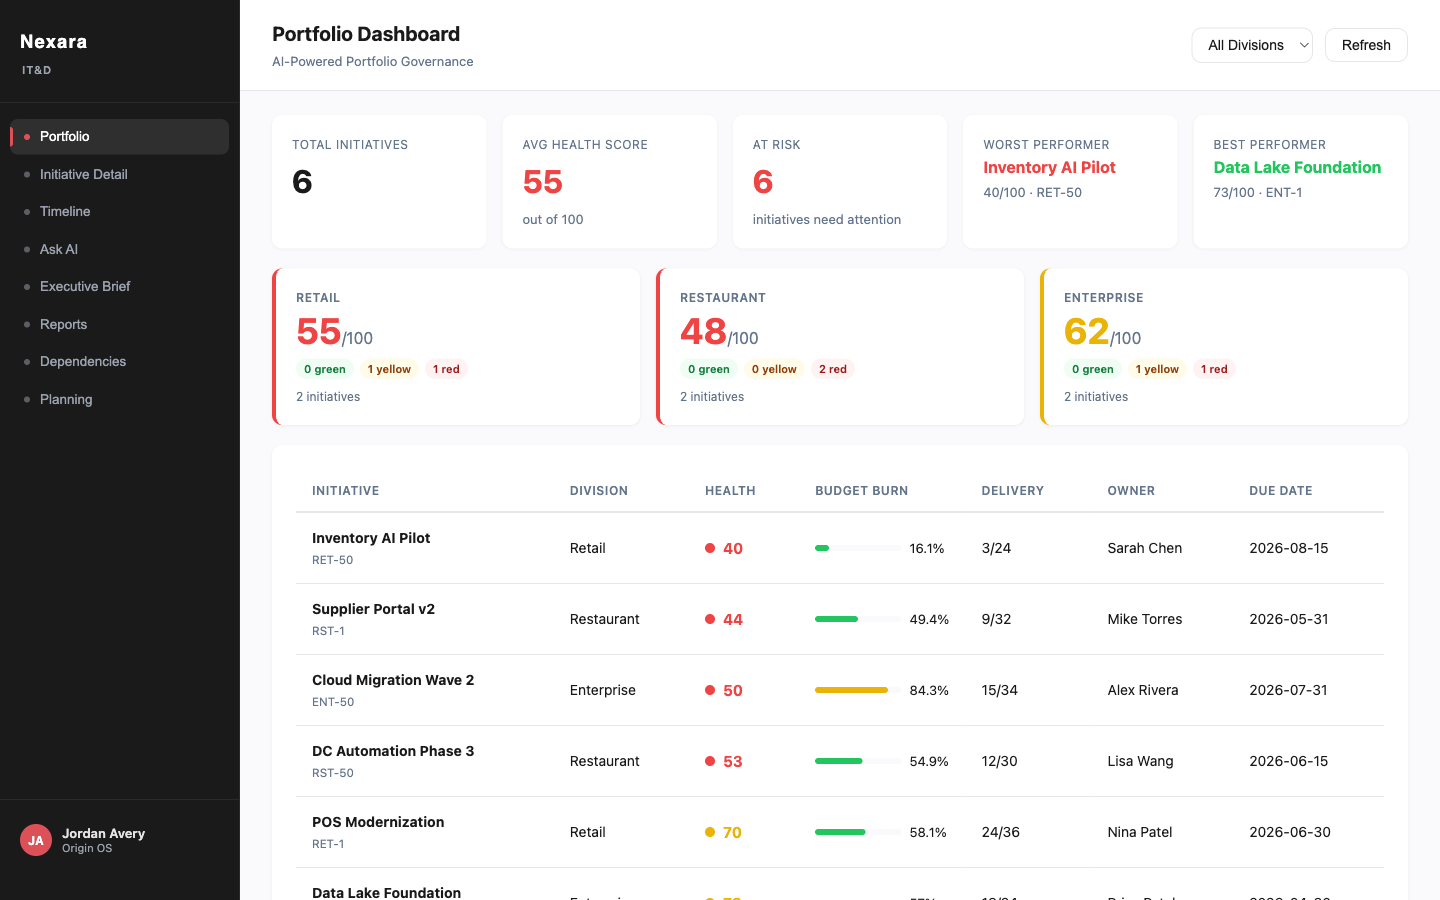This screenshot has width=1440, height=900.
Task: Open the Avg Health Score card
Action: [610, 182]
